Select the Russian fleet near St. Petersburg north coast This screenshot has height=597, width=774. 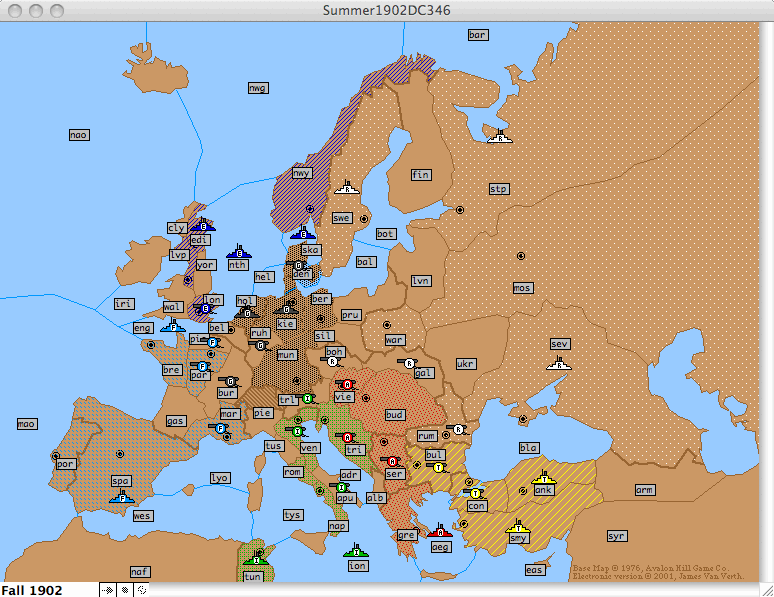tap(500, 137)
